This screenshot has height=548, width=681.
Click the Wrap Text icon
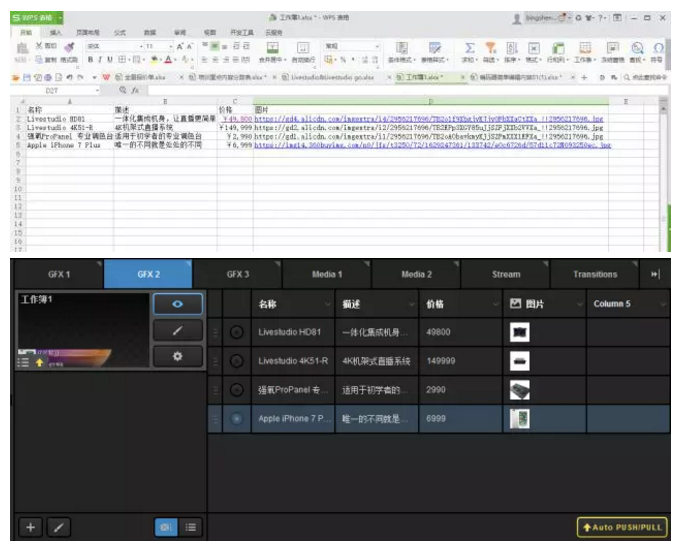303,48
